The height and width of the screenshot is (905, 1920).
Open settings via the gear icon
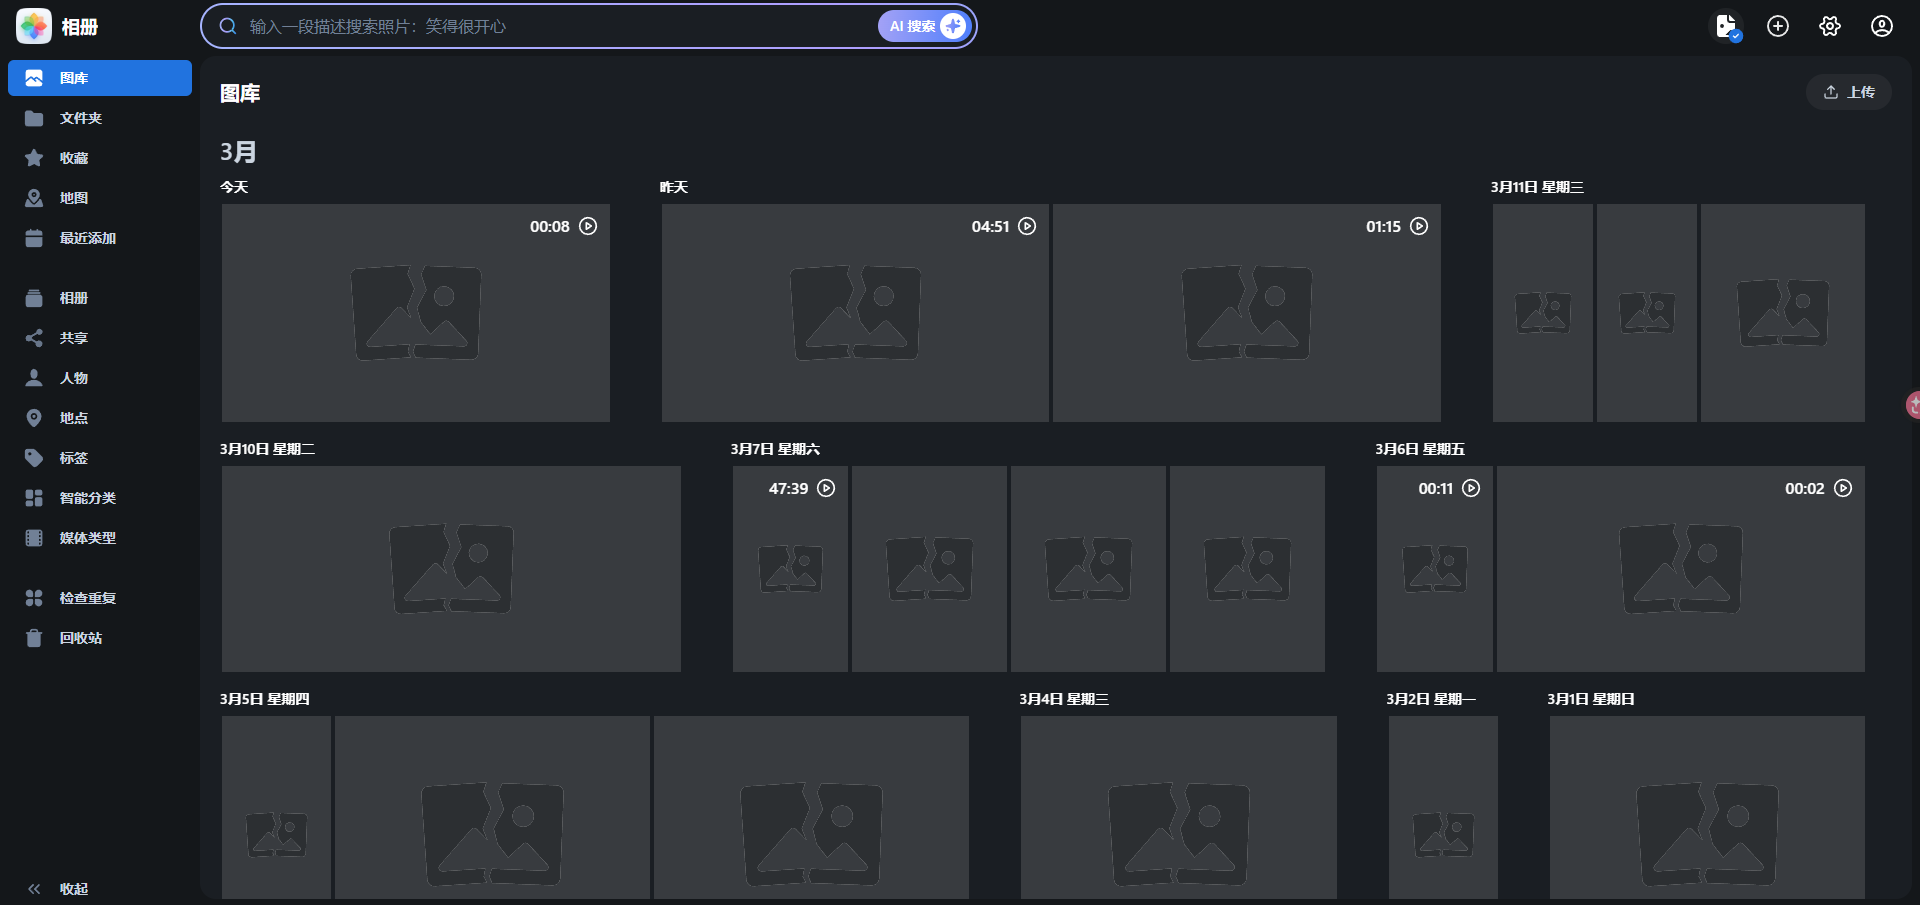pyautogui.click(x=1830, y=26)
